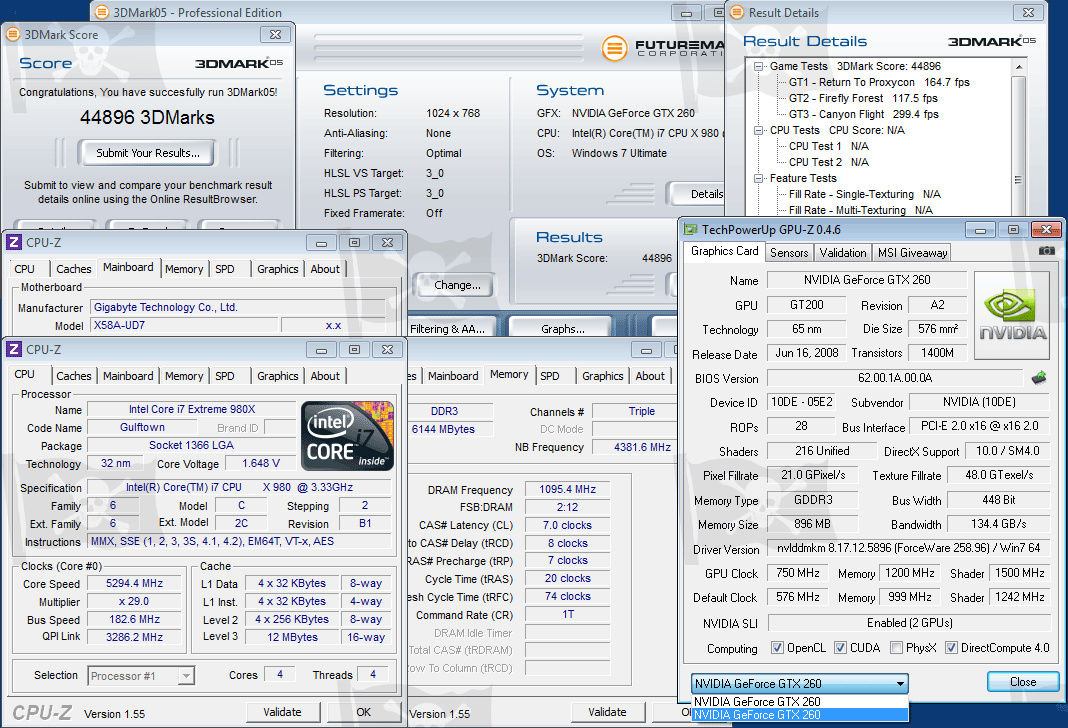Click the 3DMark05 main window title icon

pyautogui.click(x=101, y=12)
